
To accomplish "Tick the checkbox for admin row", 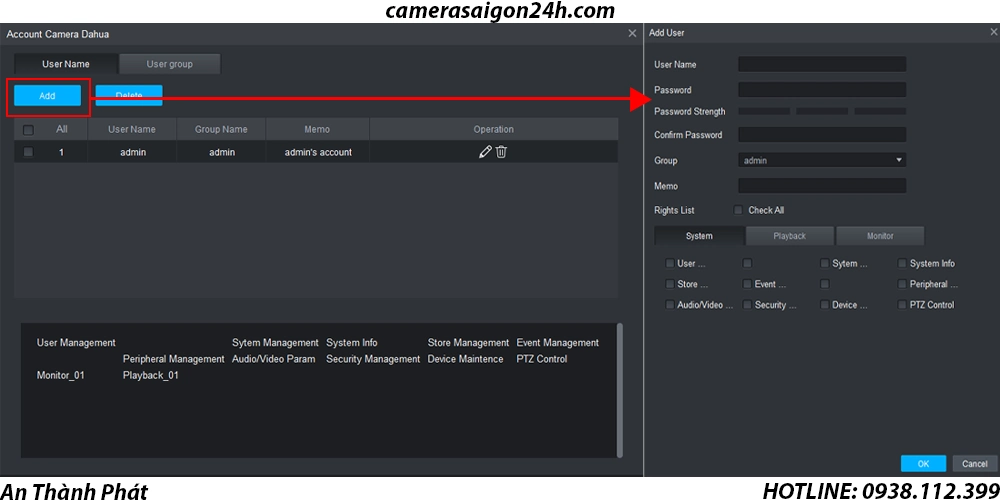I will coord(28,152).
